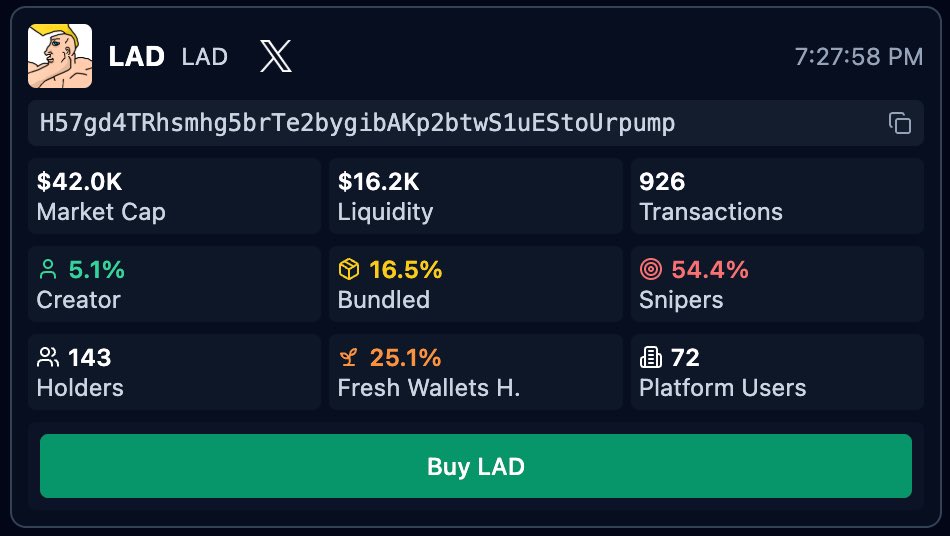Click the bold LAD token name
The width and height of the screenshot is (950, 536).
pos(136,56)
